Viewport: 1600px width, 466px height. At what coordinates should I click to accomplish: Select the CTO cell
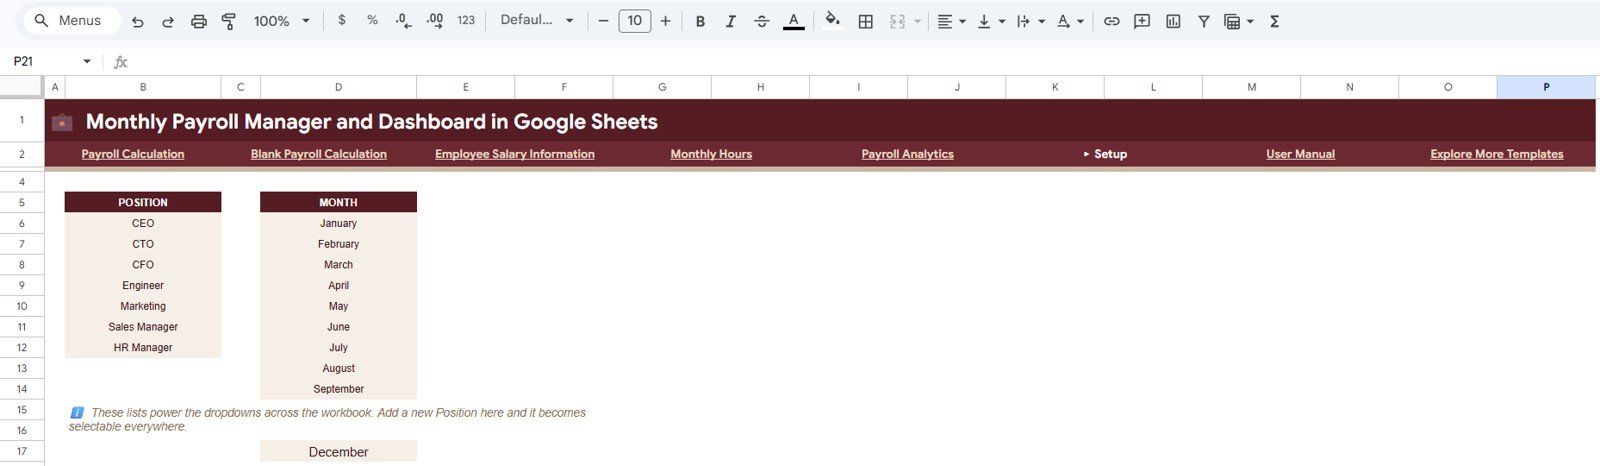pyautogui.click(x=143, y=244)
